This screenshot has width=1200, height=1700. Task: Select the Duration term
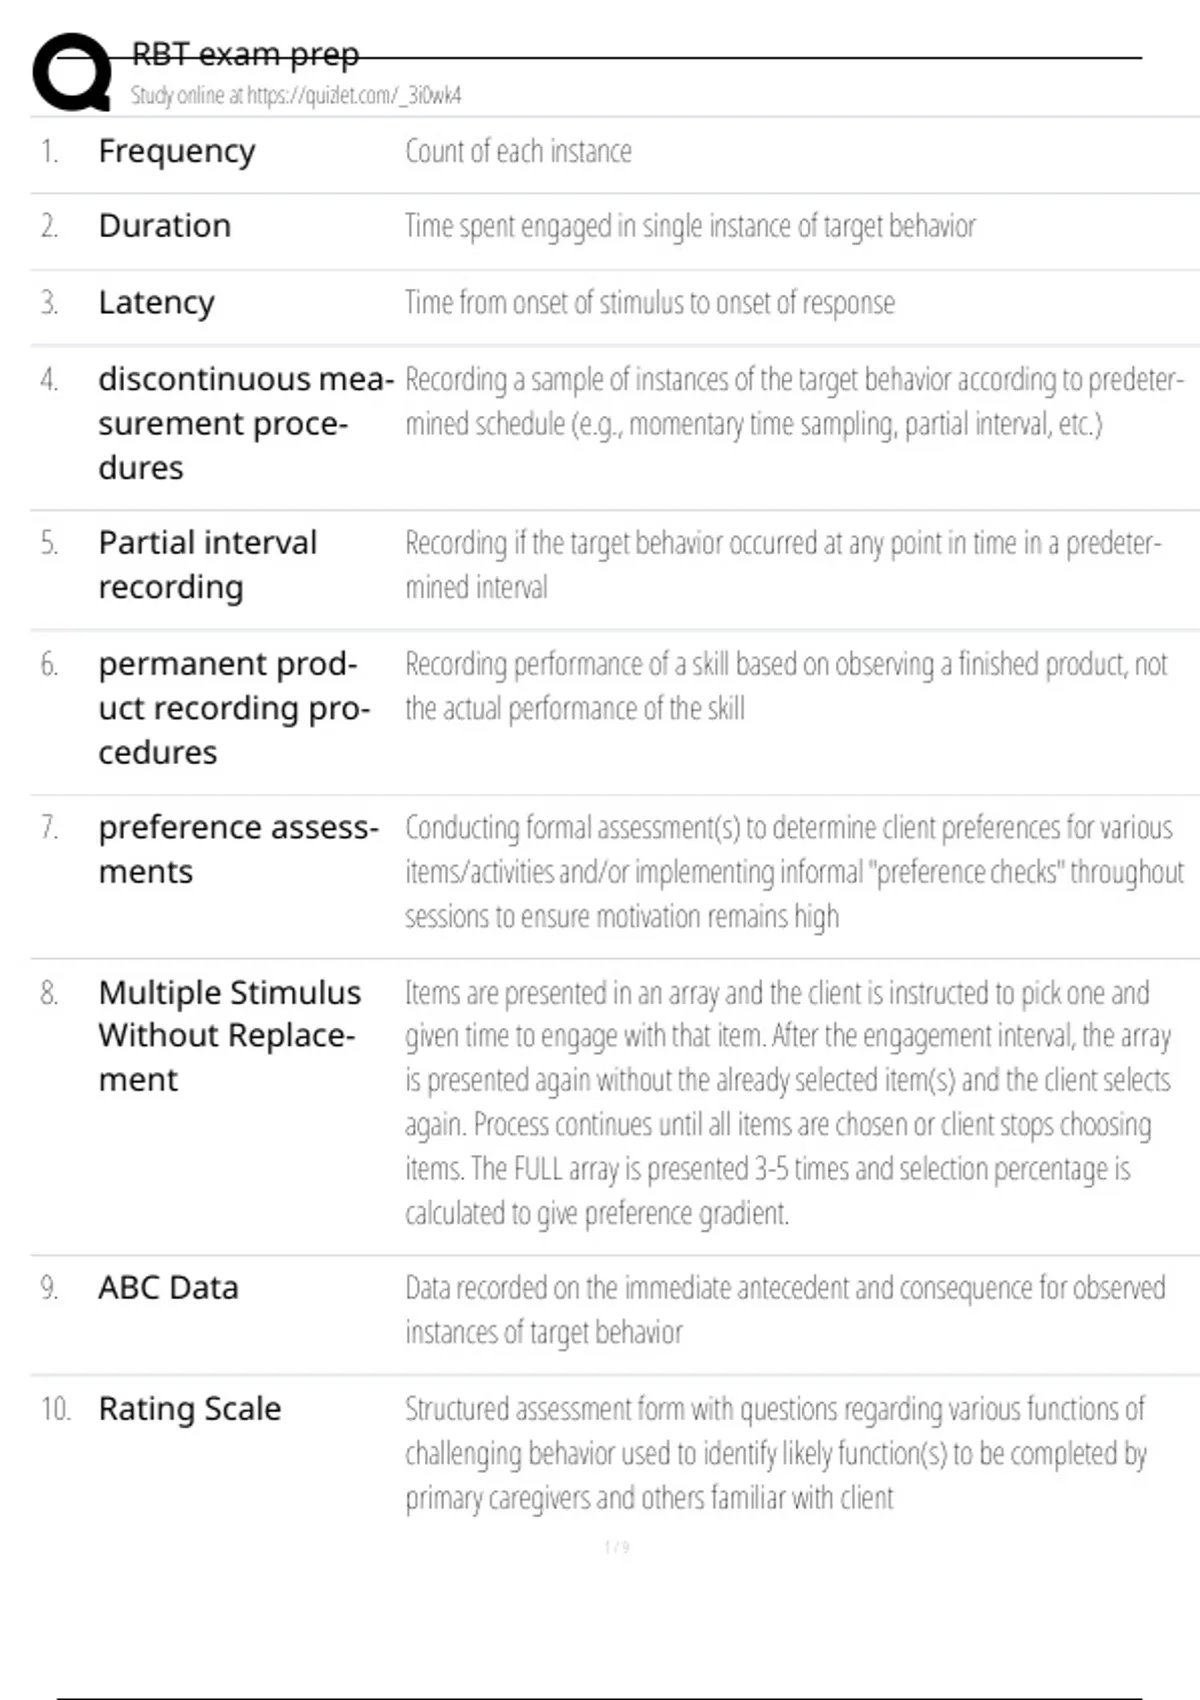point(165,226)
